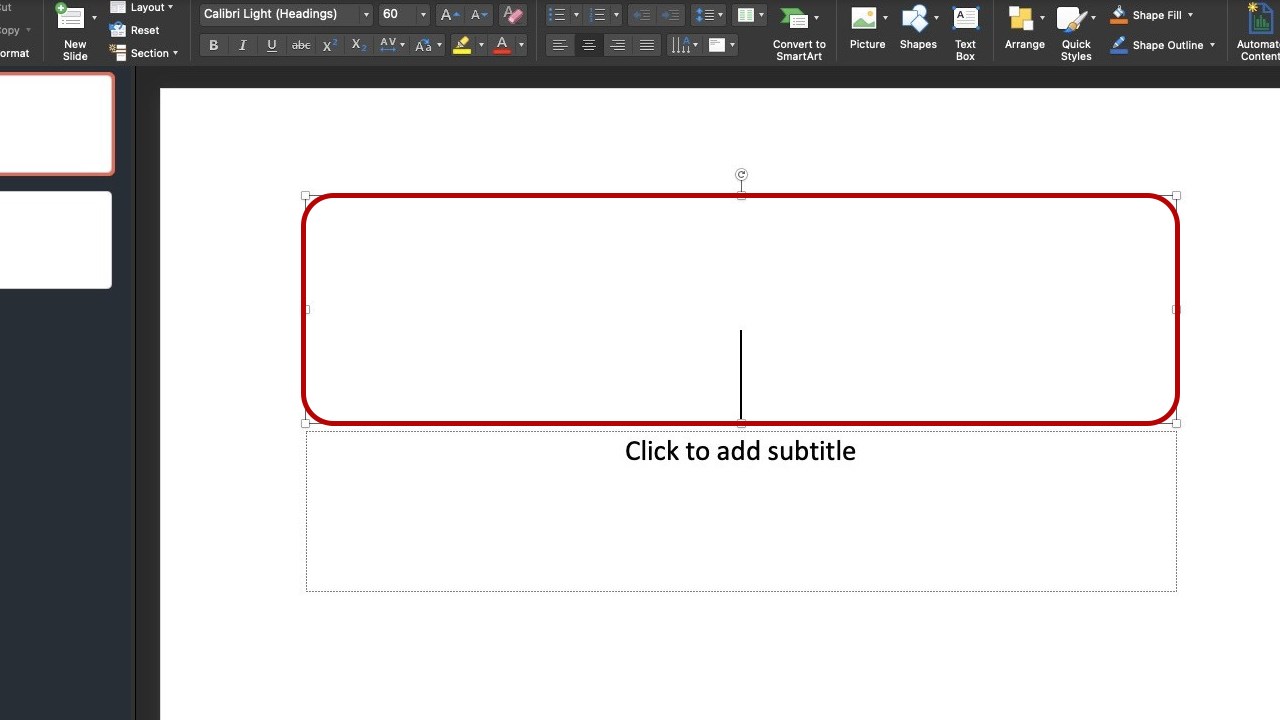The width and height of the screenshot is (1280, 720).
Task: Insert a Picture
Action: (867, 30)
